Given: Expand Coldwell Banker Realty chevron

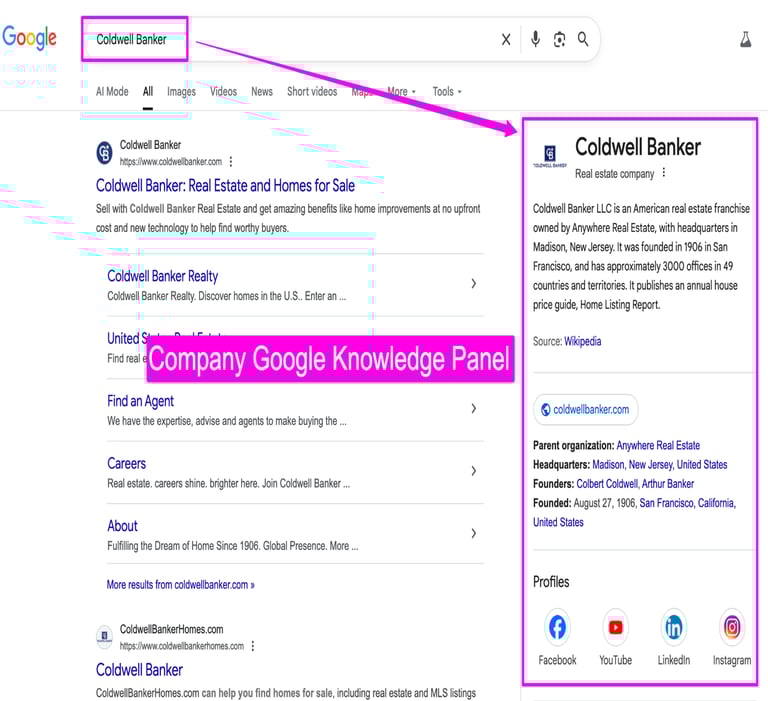Looking at the screenshot, I should pos(474,284).
